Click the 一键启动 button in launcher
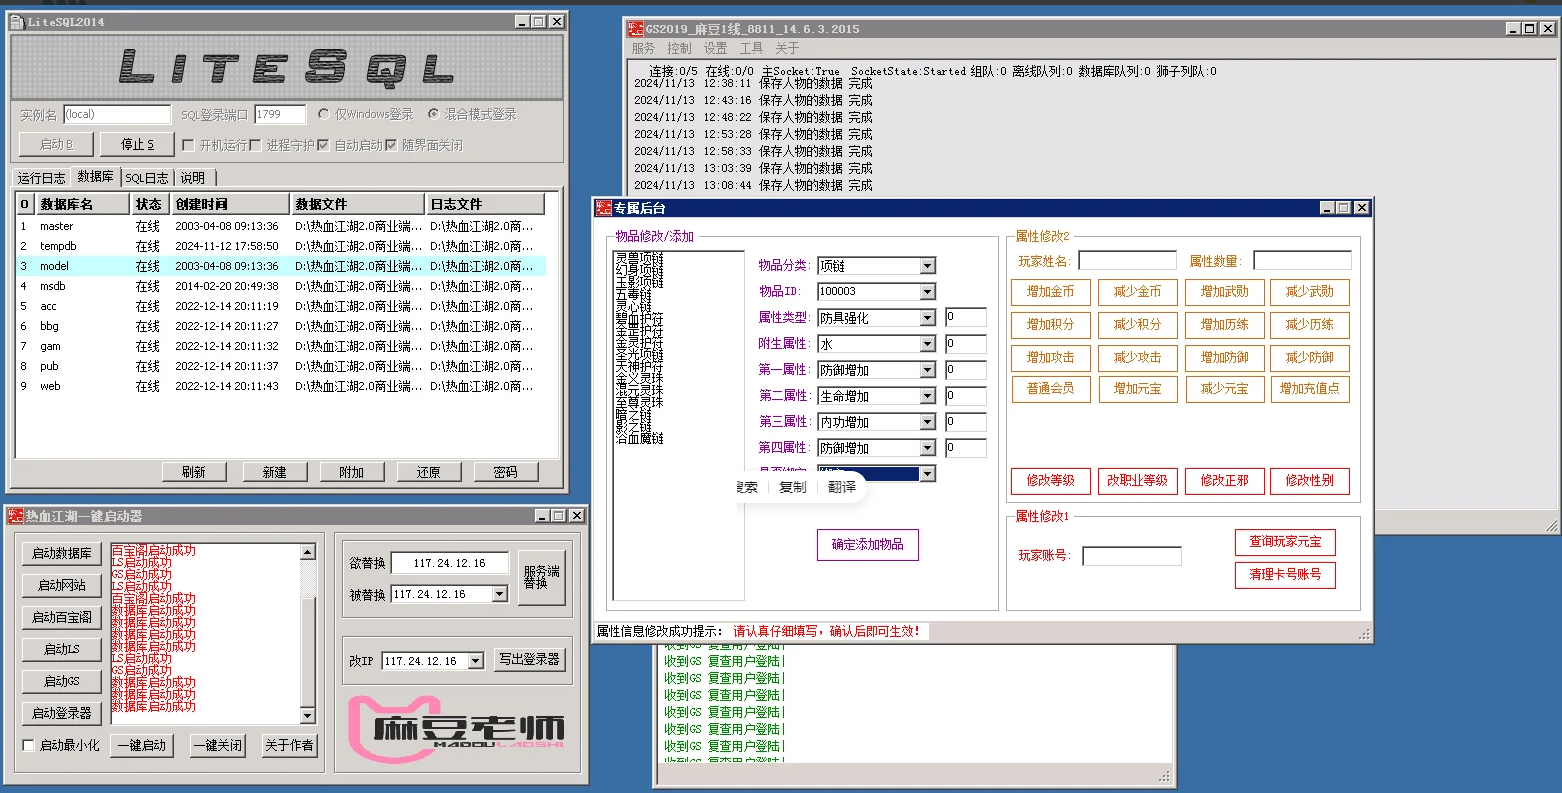The width and height of the screenshot is (1562, 793). pyautogui.click(x=141, y=744)
